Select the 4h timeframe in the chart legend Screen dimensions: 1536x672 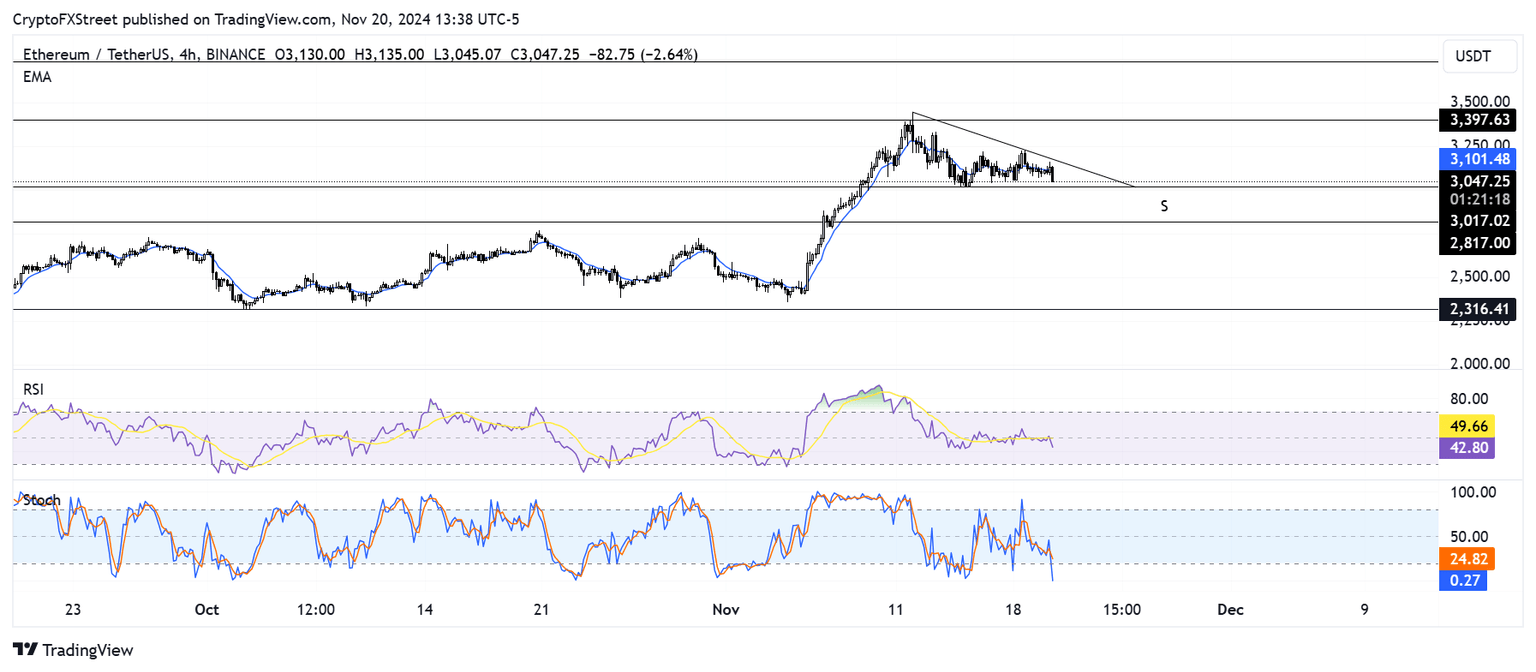tap(189, 55)
